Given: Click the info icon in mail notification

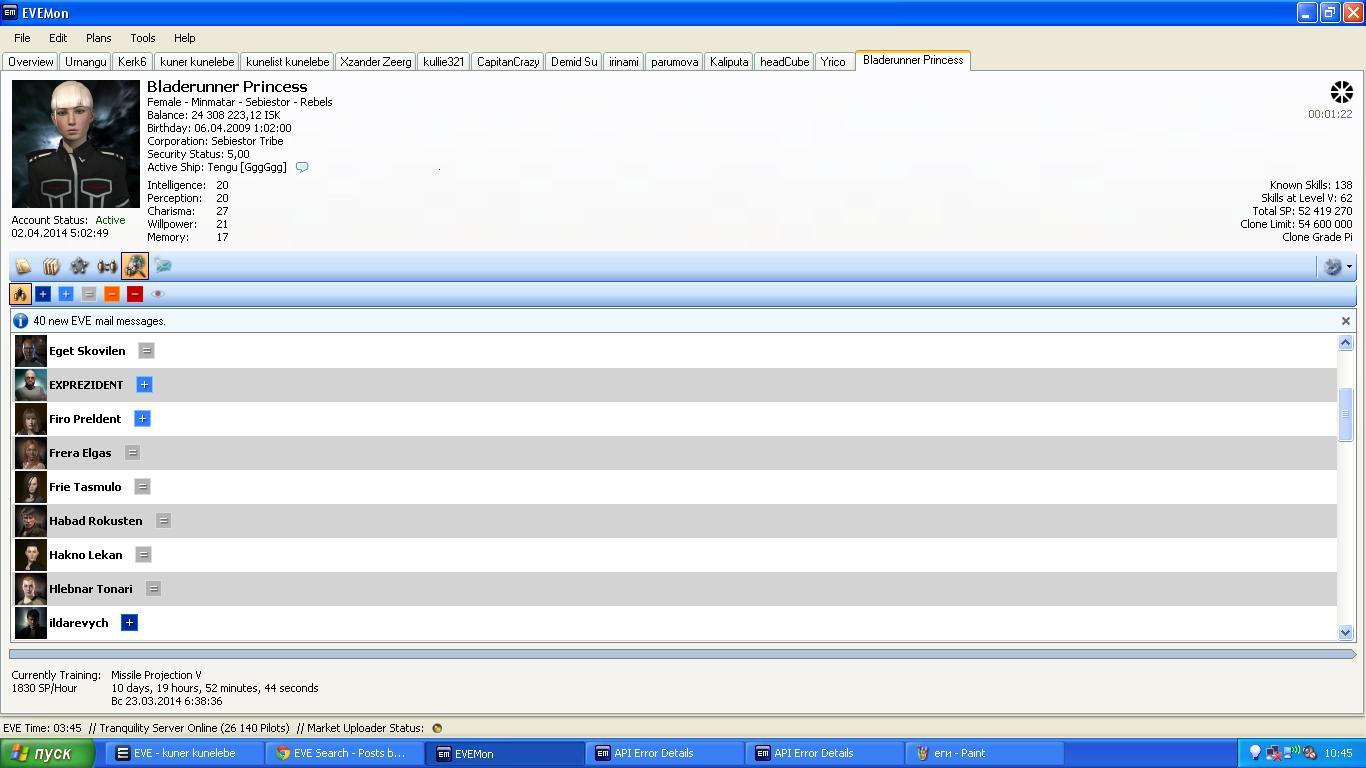Looking at the screenshot, I should pyautogui.click(x=20, y=321).
